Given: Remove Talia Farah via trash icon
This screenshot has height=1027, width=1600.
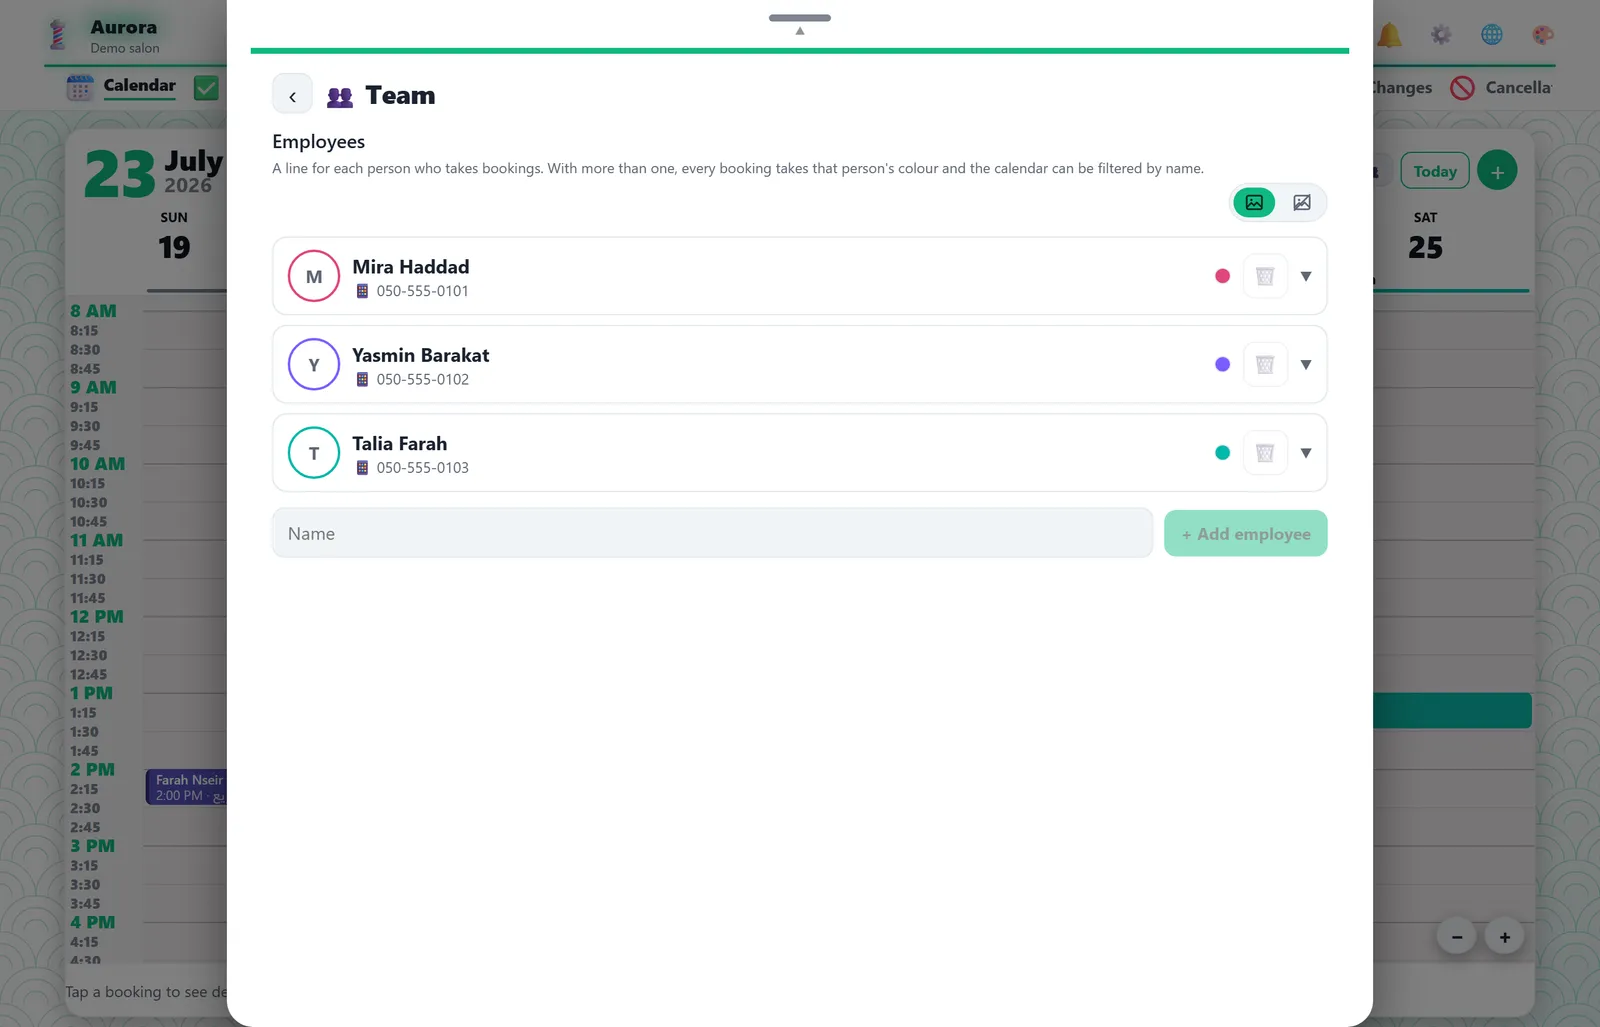Looking at the screenshot, I should click(x=1265, y=453).
